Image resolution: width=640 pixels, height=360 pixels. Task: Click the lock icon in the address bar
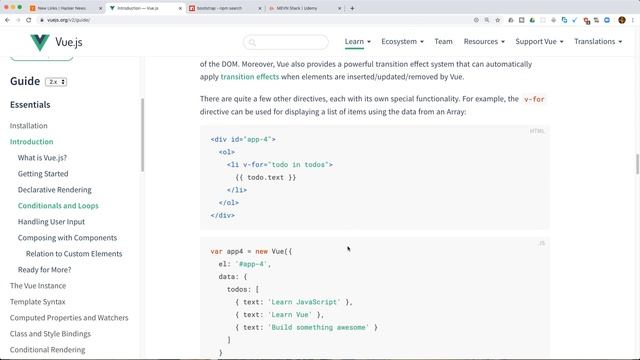pyautogui.click(x=42, y=20)
